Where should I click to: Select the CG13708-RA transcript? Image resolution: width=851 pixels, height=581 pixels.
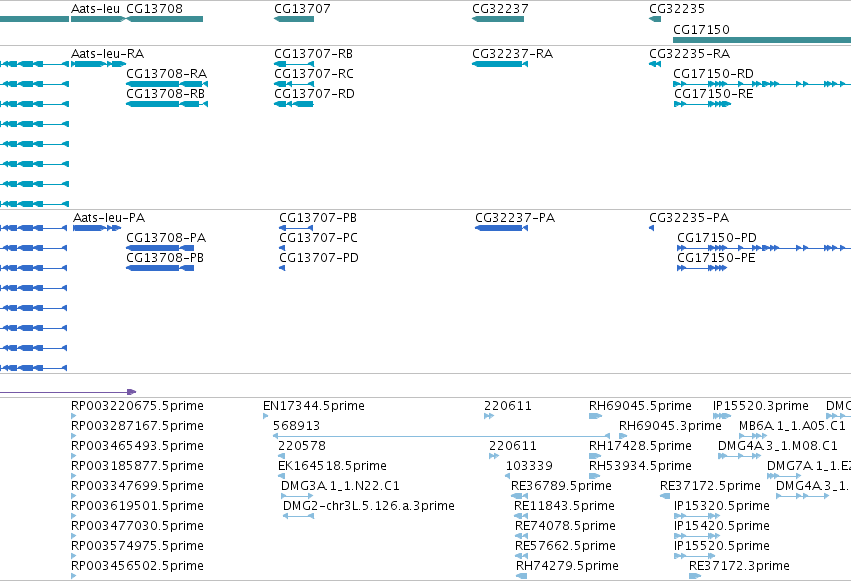pos(167,84)
